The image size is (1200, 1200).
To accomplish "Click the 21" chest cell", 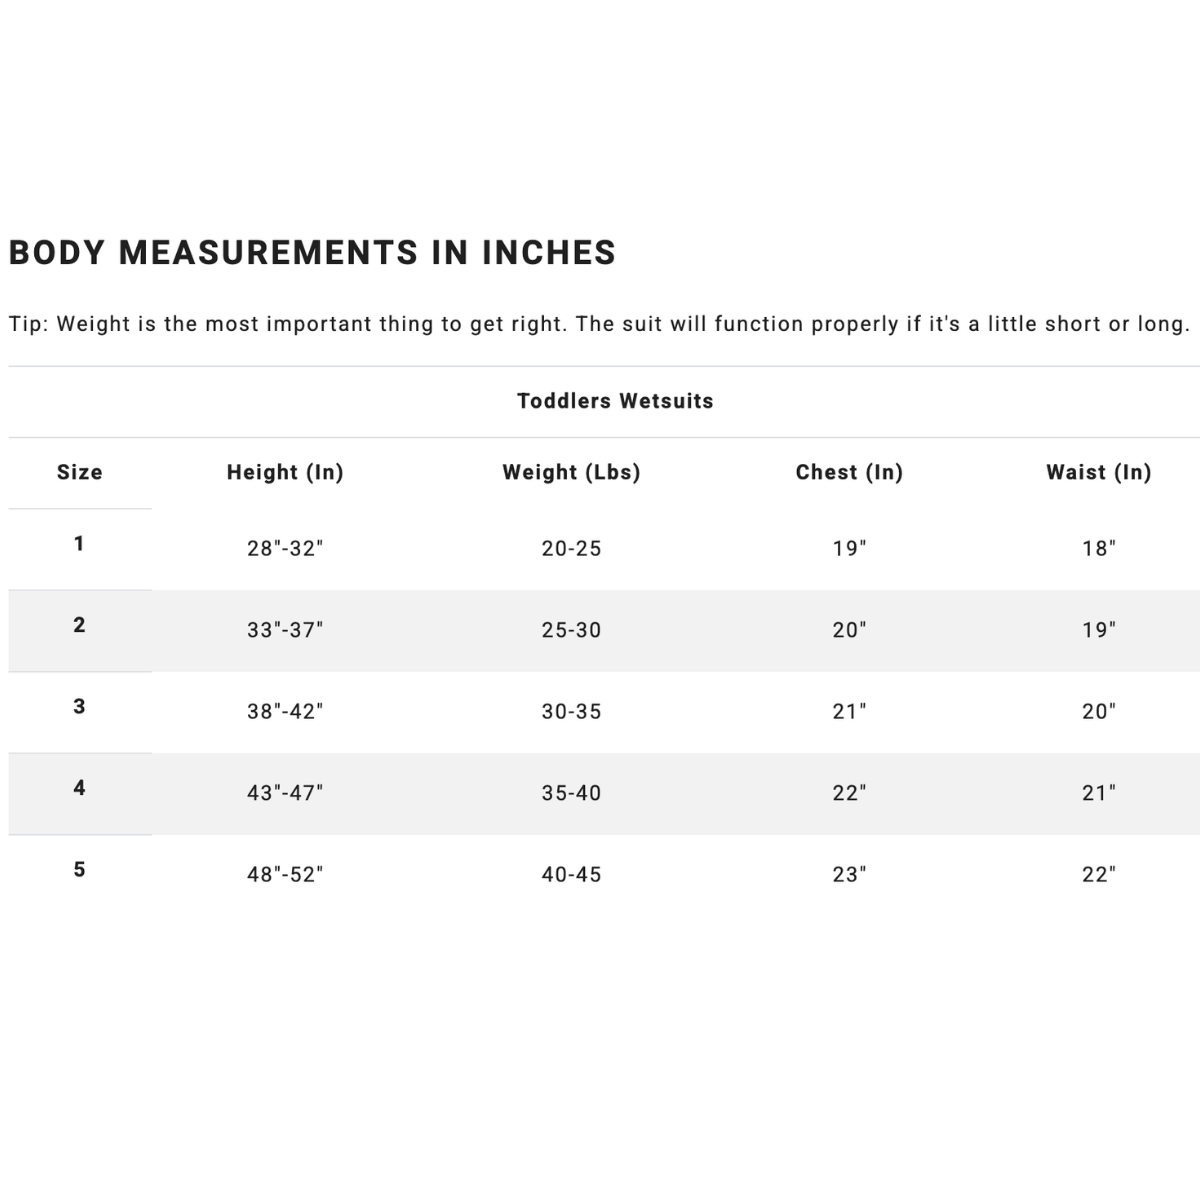I will click(x=849, y=711).
